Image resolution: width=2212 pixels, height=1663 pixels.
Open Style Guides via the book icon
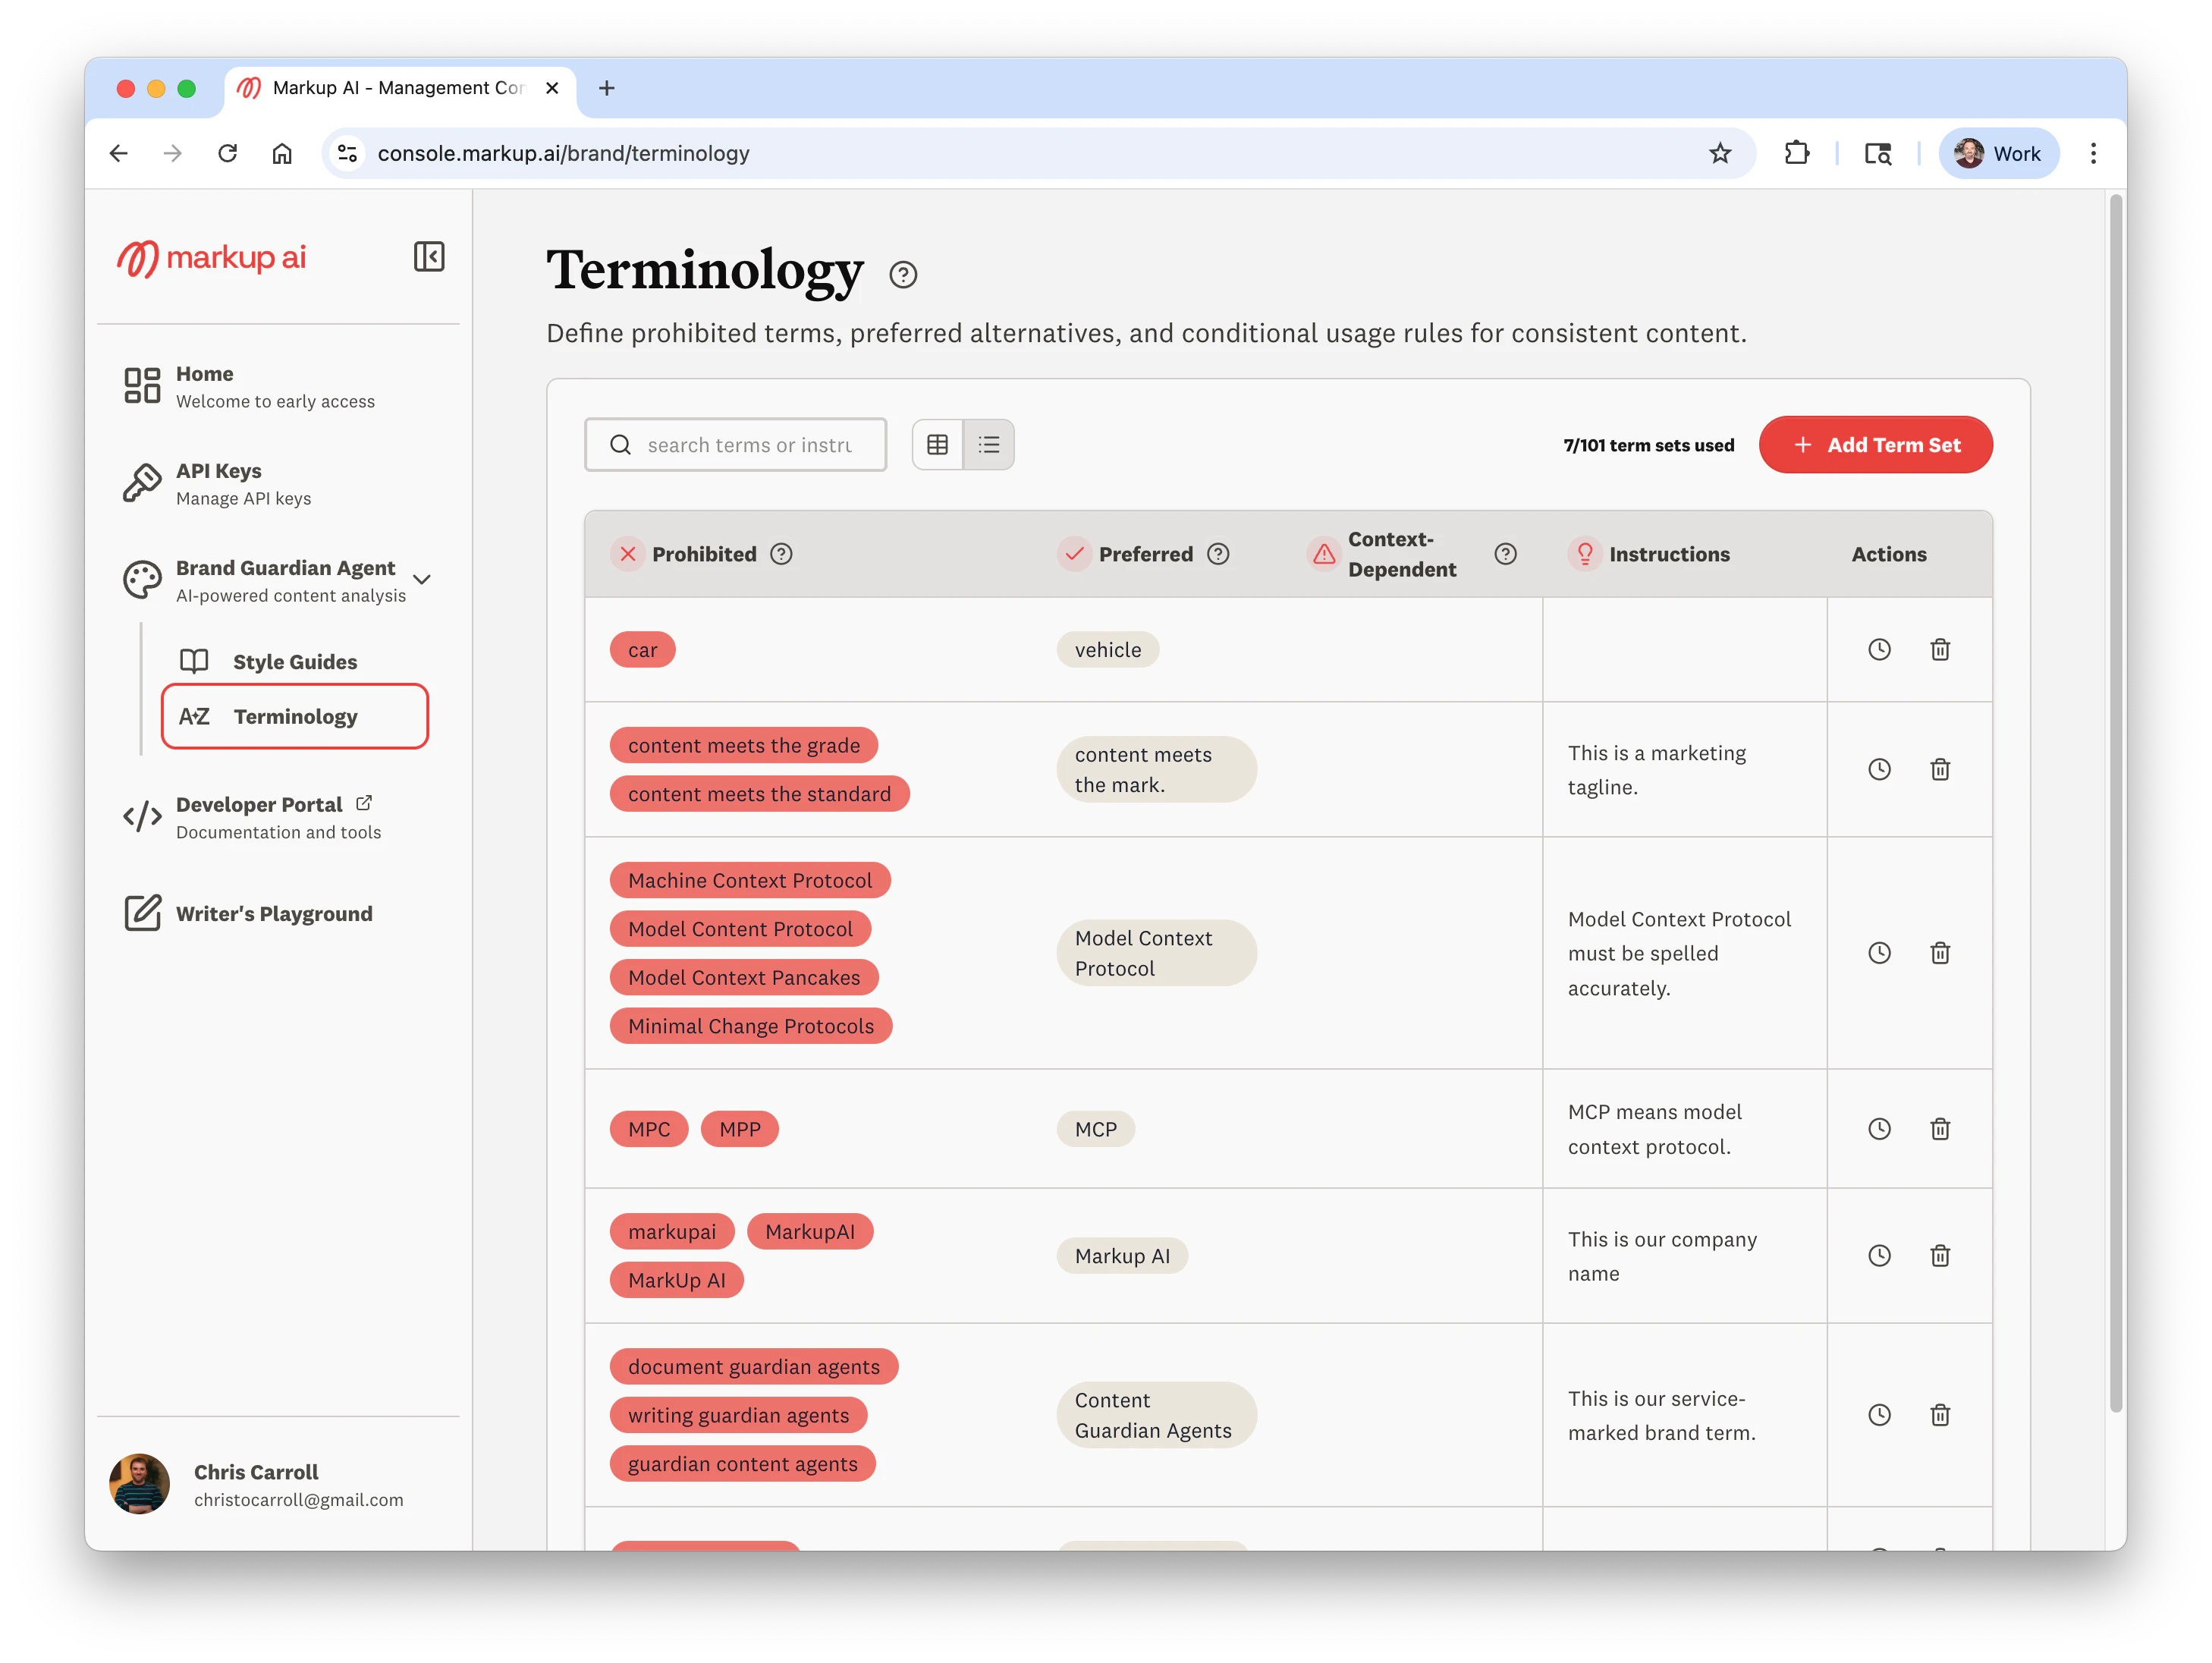[x=194, y=661]
